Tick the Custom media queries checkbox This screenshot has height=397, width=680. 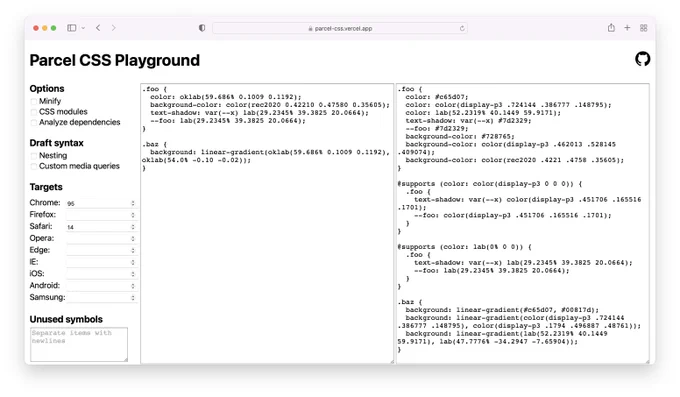[x=34, y=166]
